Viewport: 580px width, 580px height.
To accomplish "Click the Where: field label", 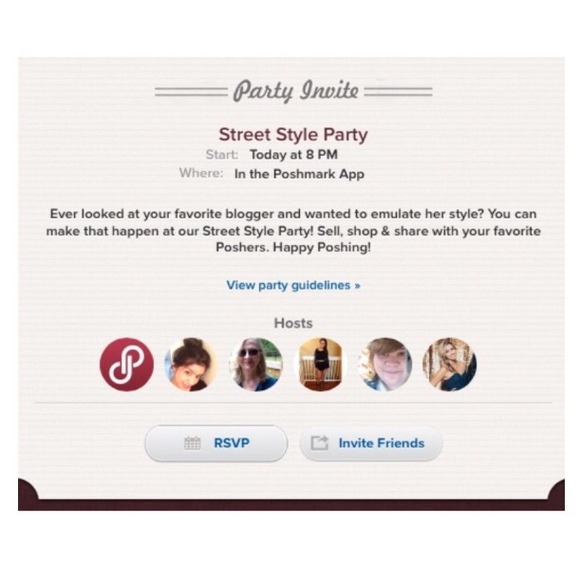I will click(201, 173).
